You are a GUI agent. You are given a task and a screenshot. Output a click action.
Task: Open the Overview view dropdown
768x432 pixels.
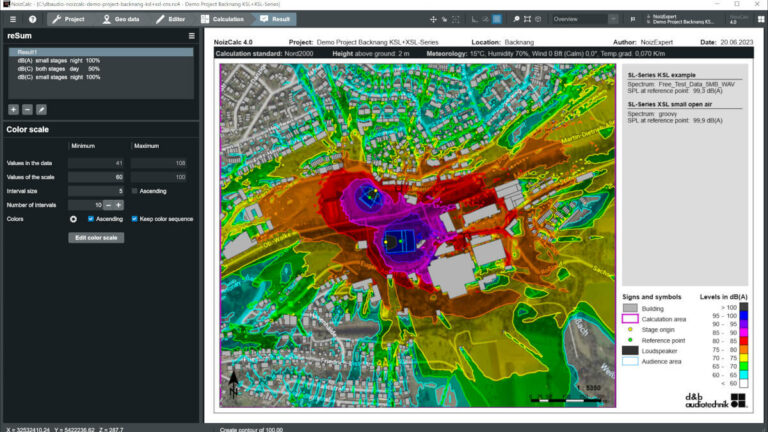pos(584,19)
